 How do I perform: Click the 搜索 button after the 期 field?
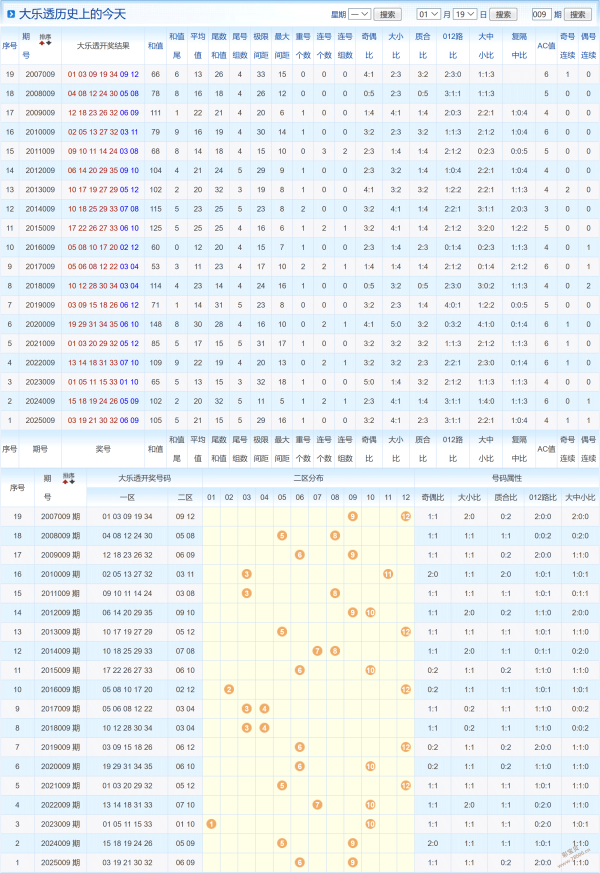[577, 15]
